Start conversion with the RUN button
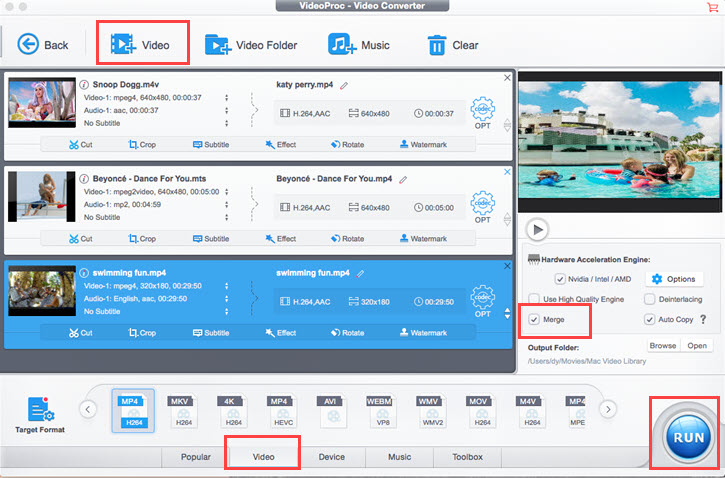The width and height of the screenshot is (725, 478). click(688, 437)
